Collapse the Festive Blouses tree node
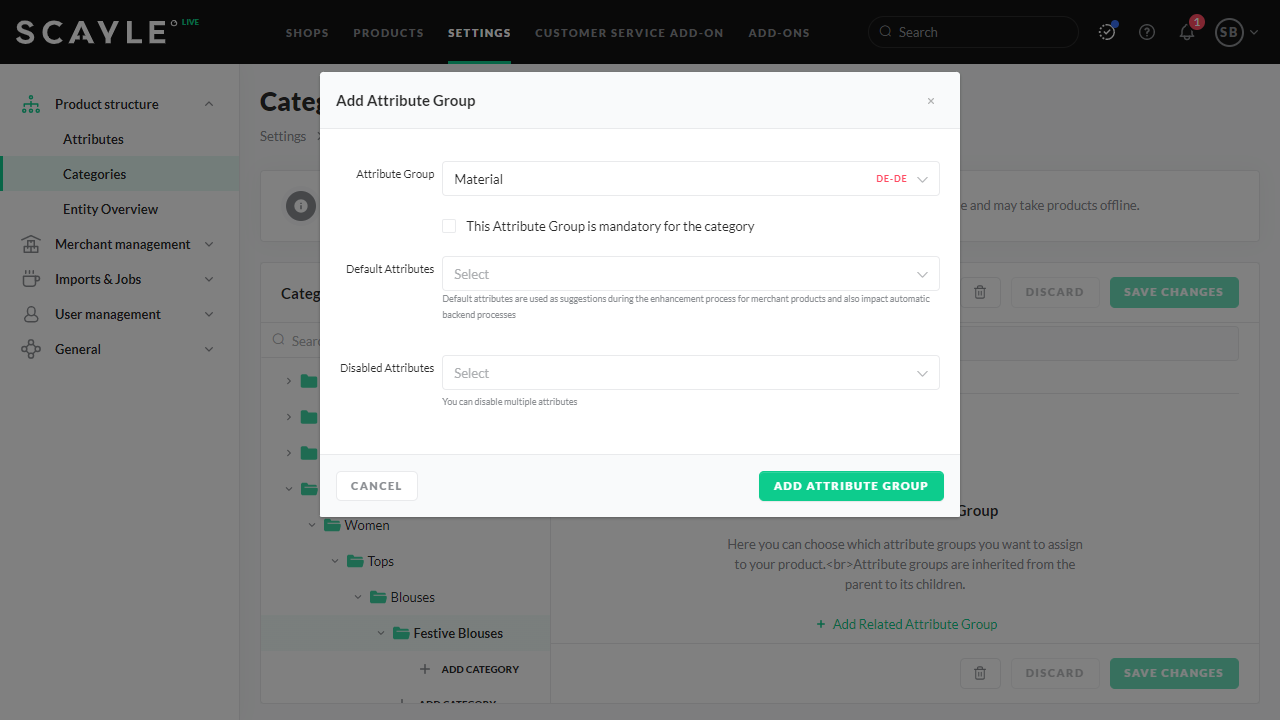The height and width of the screenshot is (720, 1280). tap(381, 633)
